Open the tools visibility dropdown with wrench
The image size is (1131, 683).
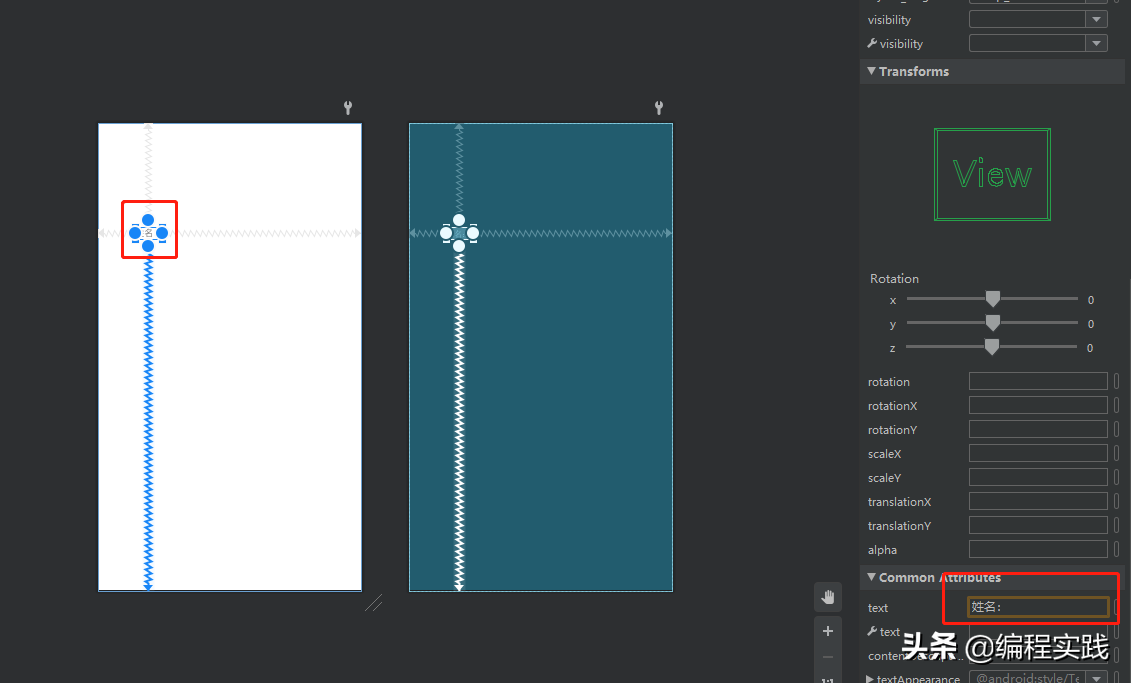coord(1096,43)
